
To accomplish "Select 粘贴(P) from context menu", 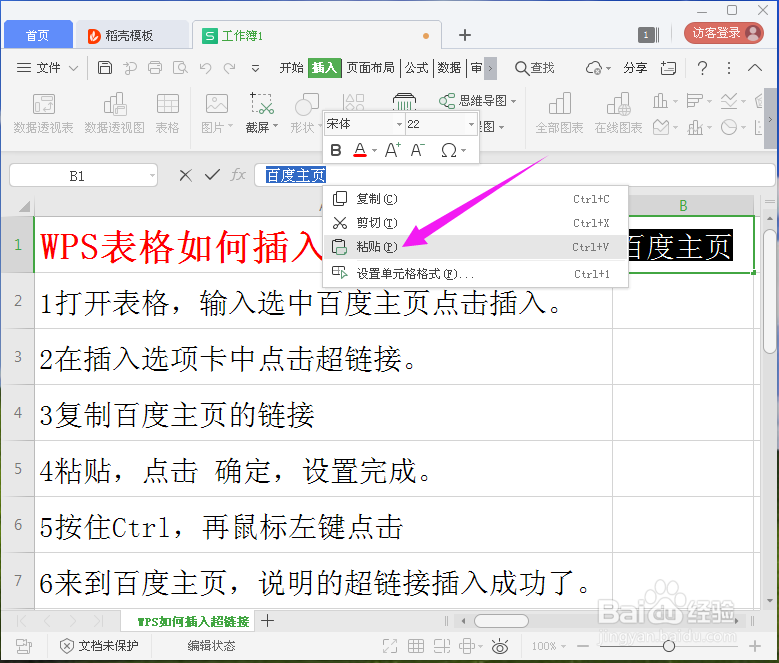I will pyautogui.click(x=476, y=247).
